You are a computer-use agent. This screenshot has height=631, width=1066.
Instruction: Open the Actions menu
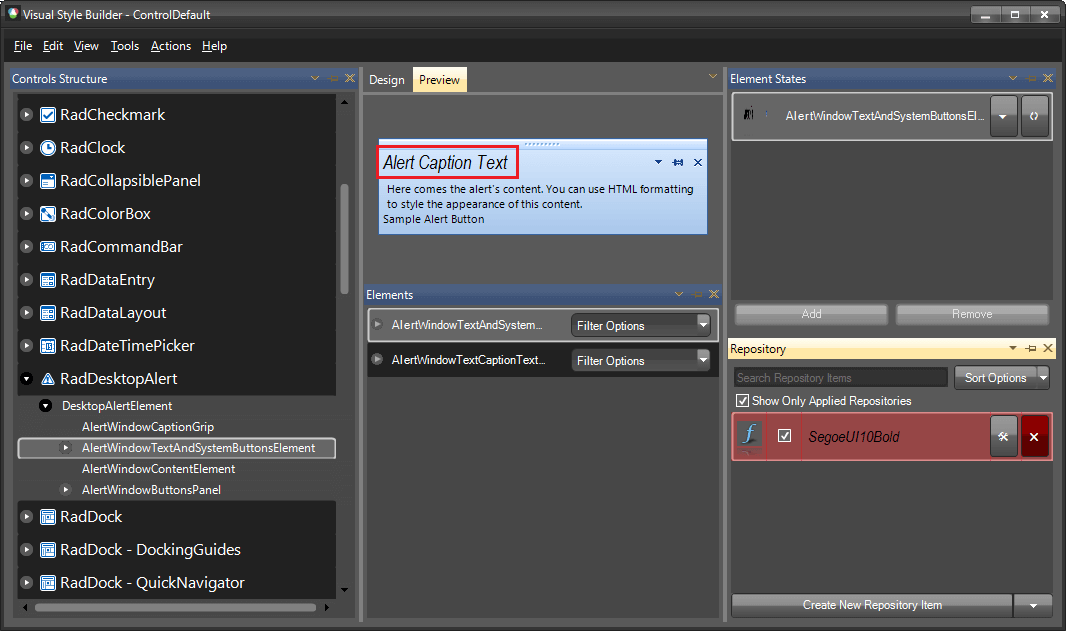pos(170,46)
